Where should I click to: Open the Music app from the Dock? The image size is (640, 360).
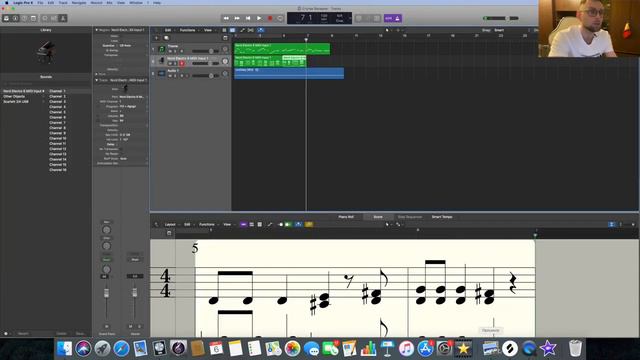pos(406,349)
